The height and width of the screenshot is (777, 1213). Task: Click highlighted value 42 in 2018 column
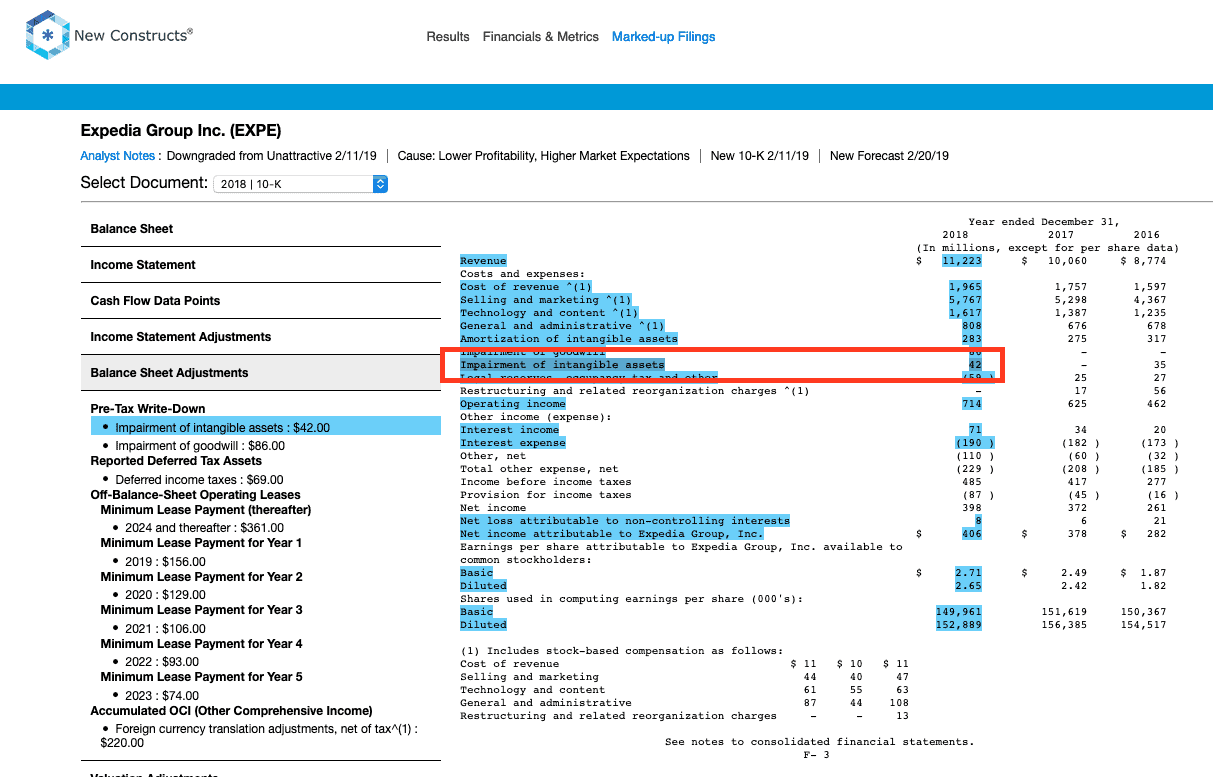point(975,365)
